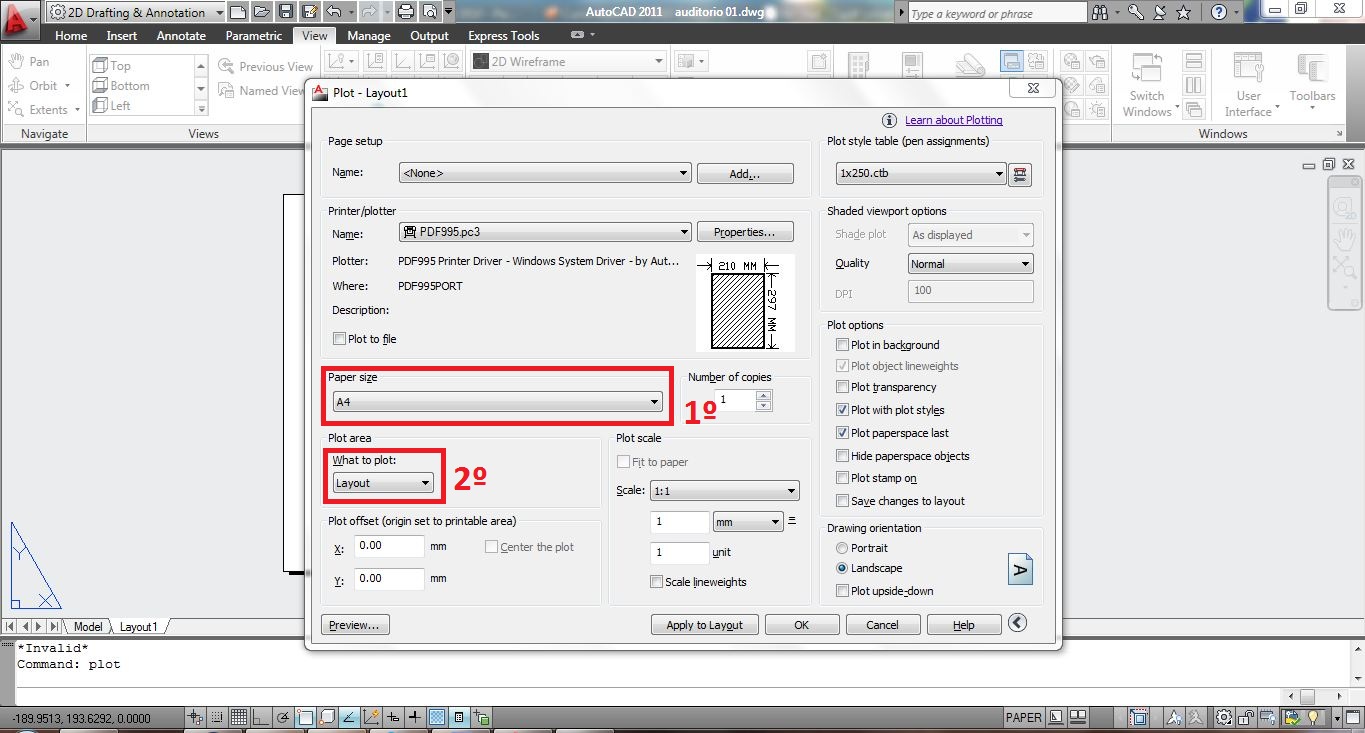Viewport: 1365px width, 733px height.
Task: Enable the Plot transparency checkbox
Action: point(841,387)
